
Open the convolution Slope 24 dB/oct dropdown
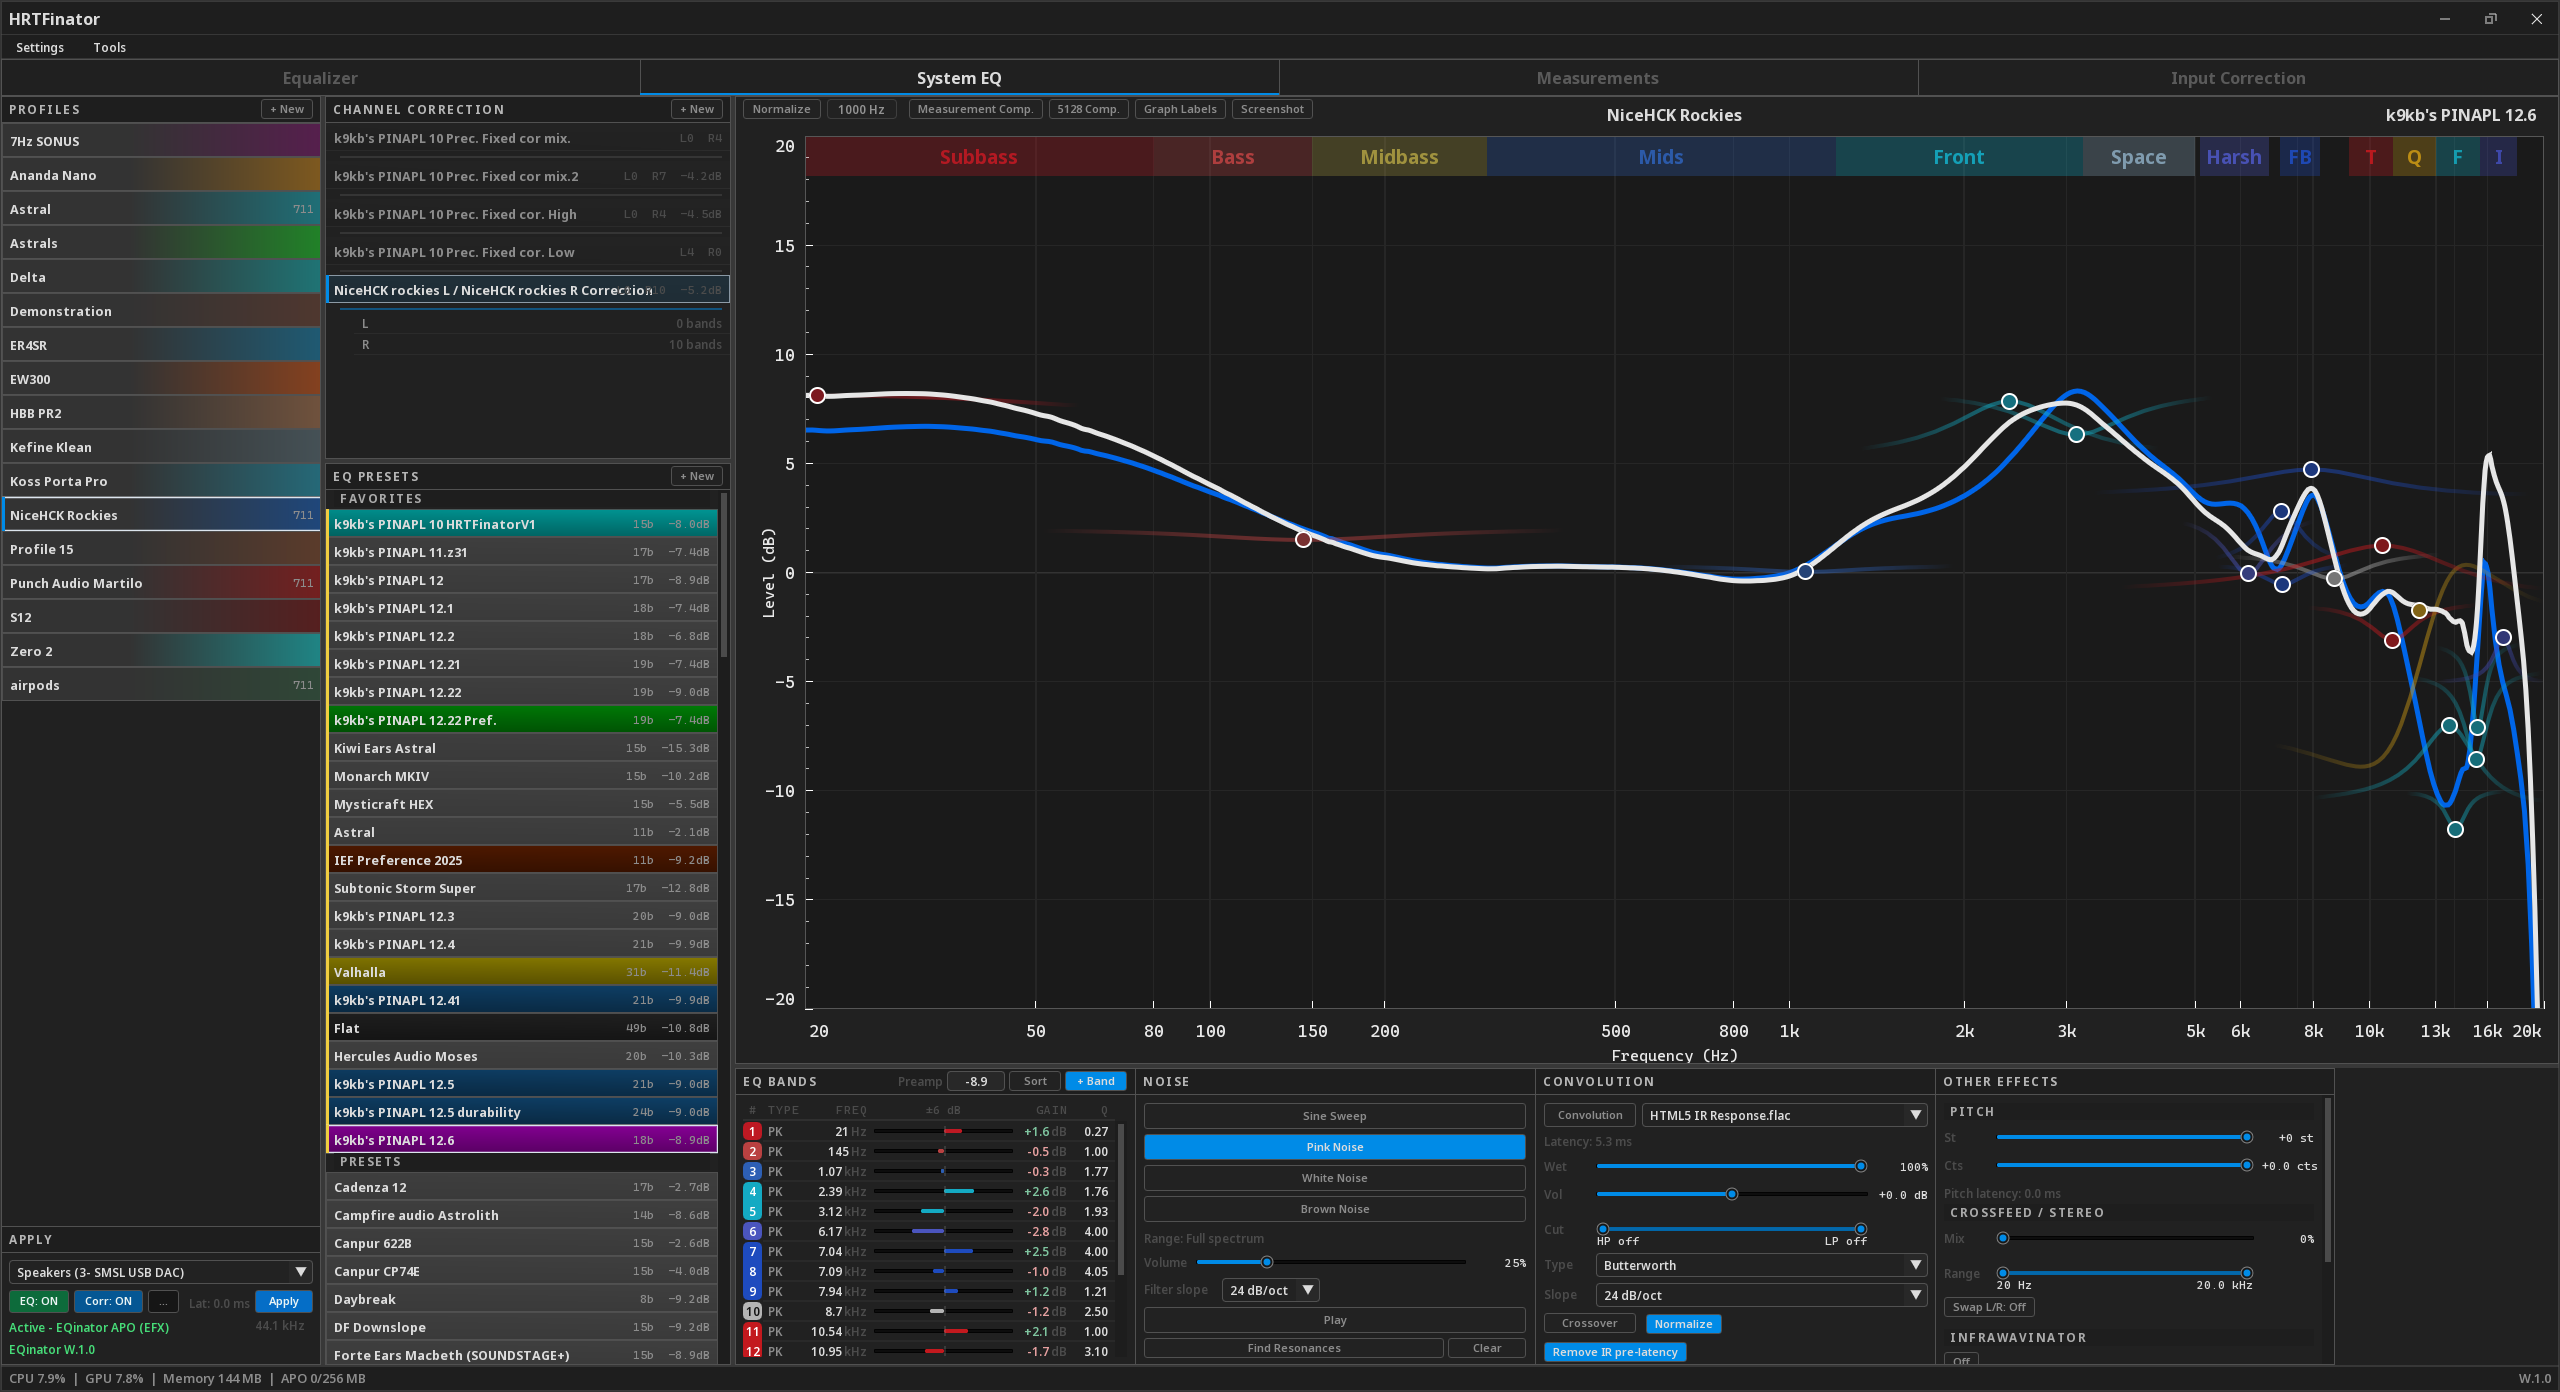point(1761,1295)
